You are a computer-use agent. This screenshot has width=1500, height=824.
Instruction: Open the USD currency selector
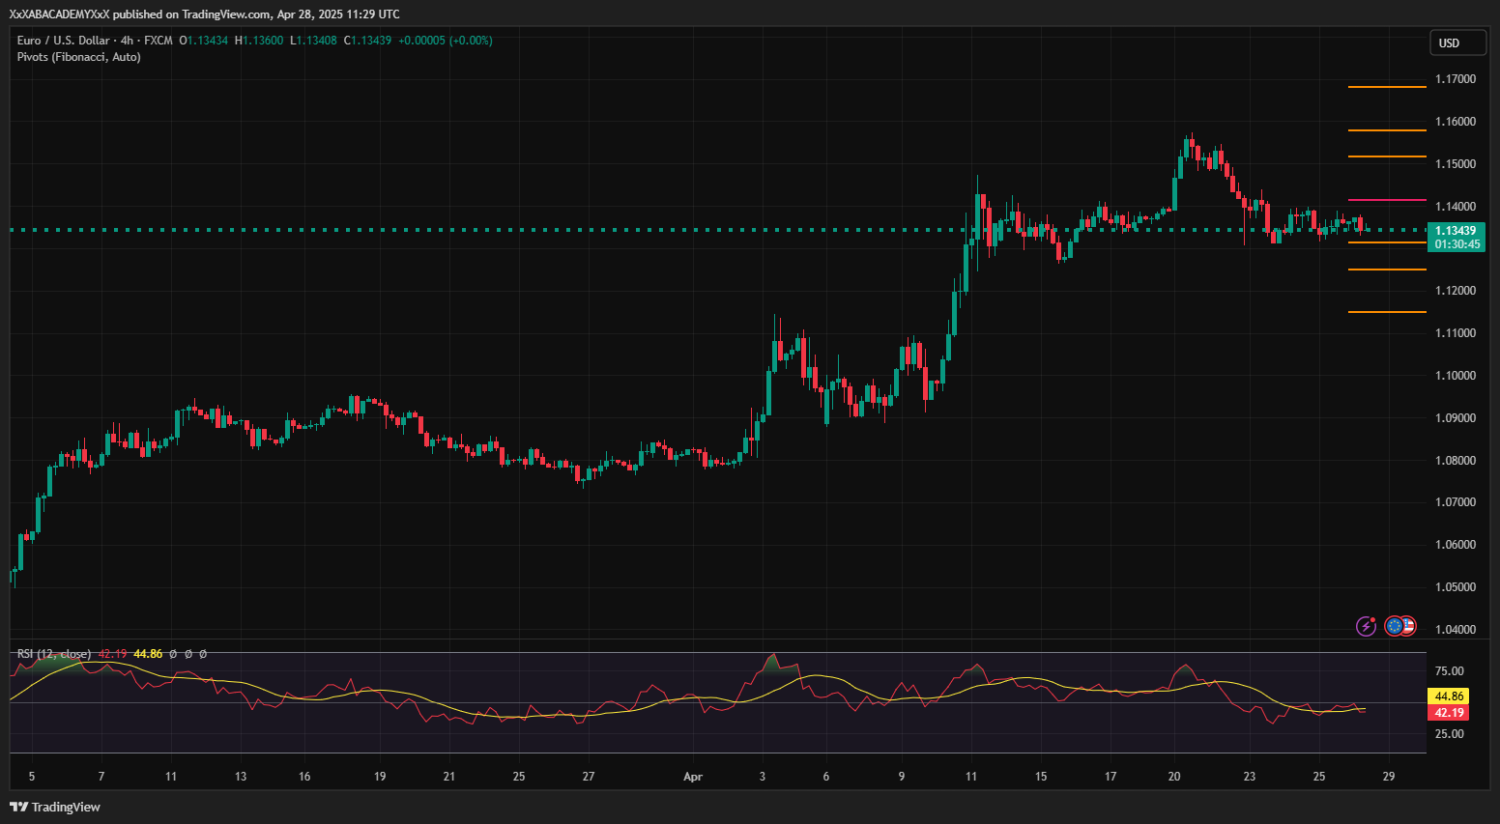tap(1456, 43)
